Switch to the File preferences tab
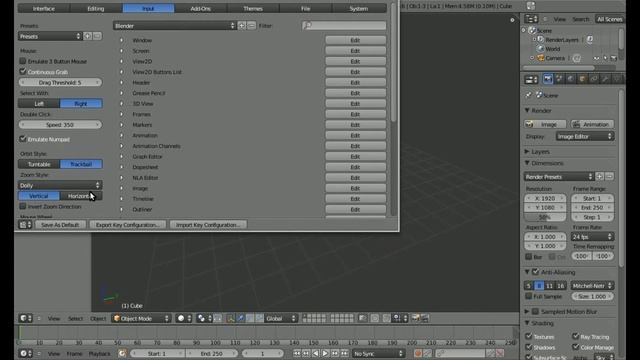 [x=306, y=8]
